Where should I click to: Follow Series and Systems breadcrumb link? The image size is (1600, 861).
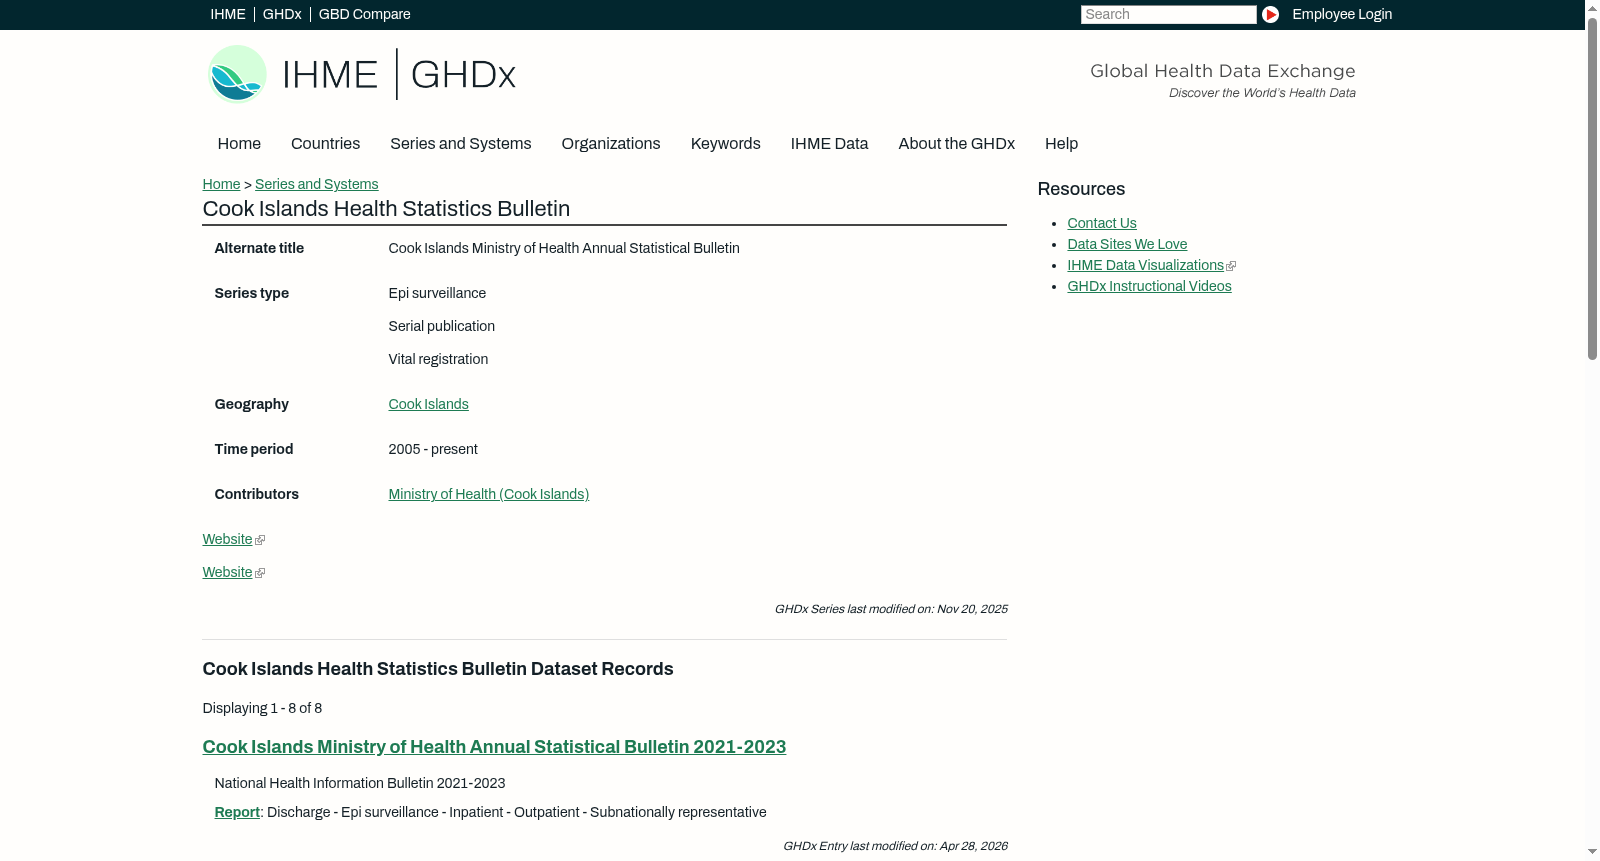[x=317, y=184]
